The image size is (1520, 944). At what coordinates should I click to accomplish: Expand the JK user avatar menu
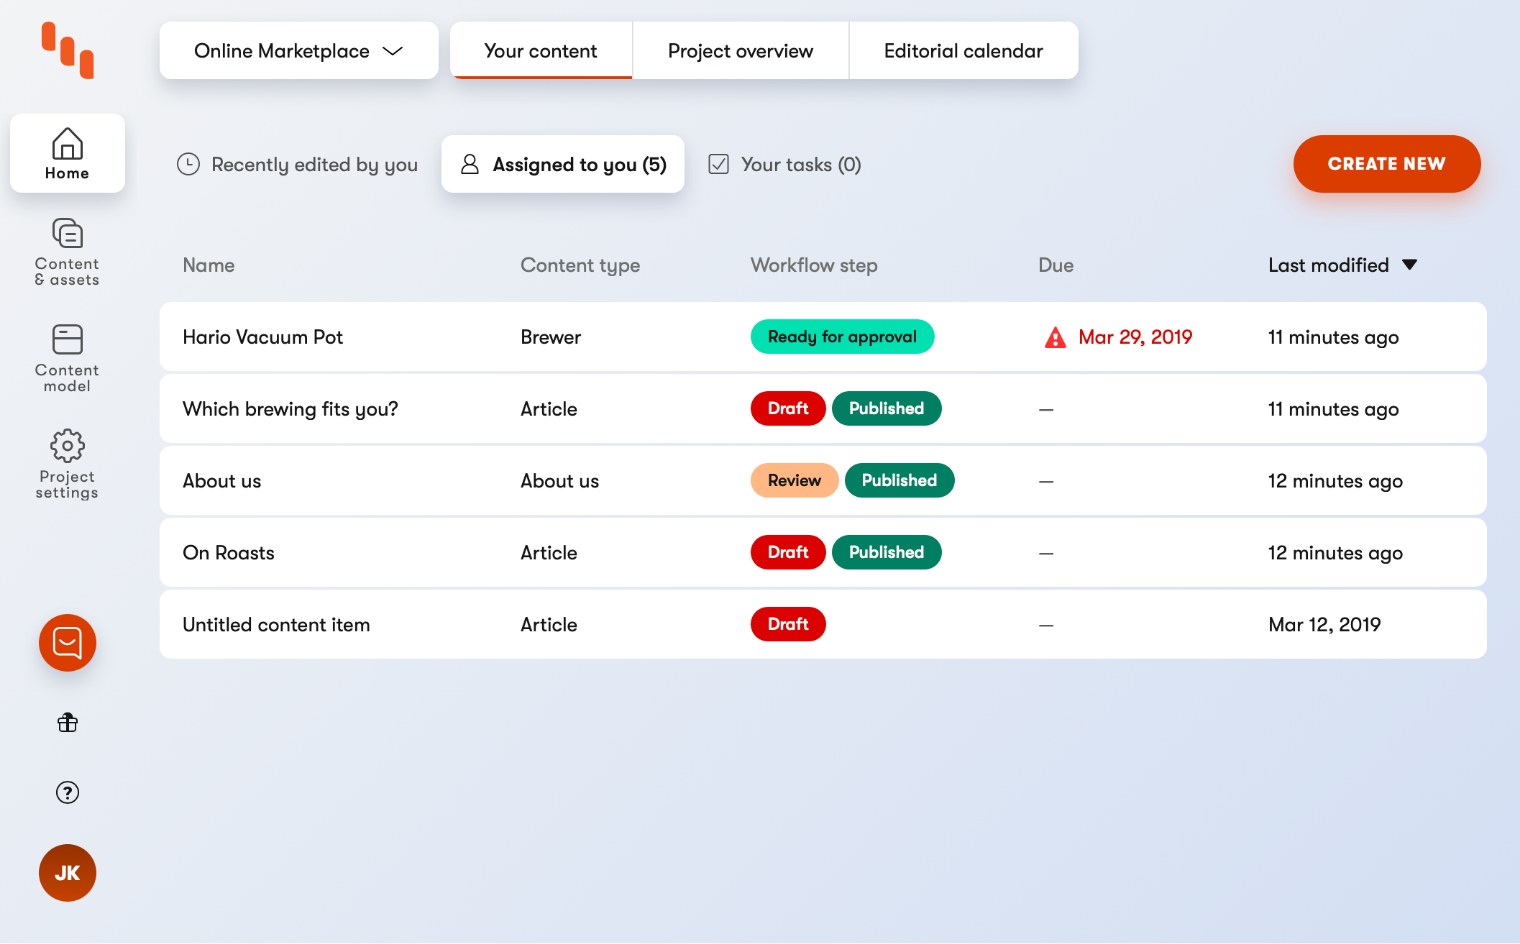67,873
